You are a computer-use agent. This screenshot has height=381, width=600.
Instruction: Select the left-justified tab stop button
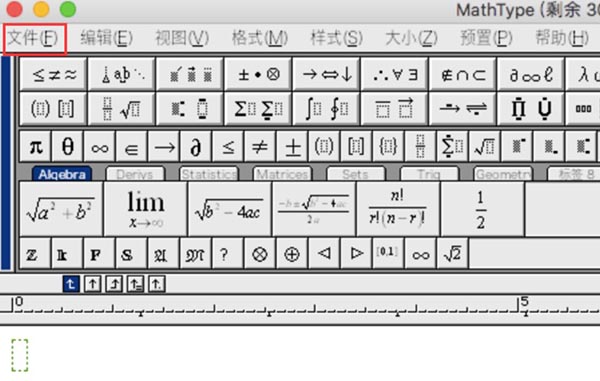[71, 284]
